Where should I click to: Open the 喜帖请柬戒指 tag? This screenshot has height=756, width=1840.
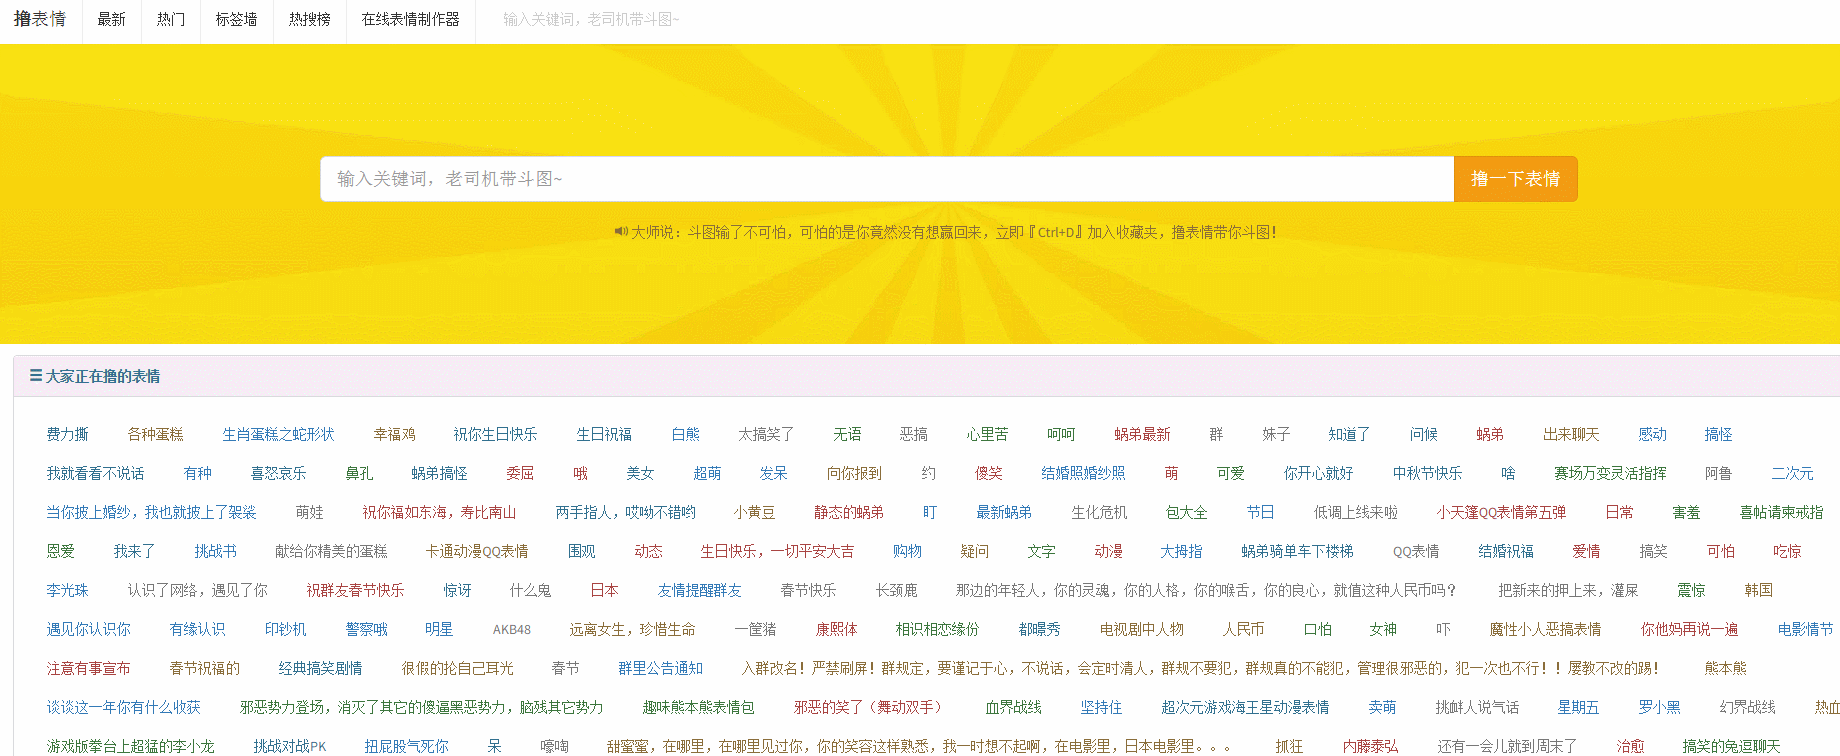pyautogui.click(x=1781, y=512)
